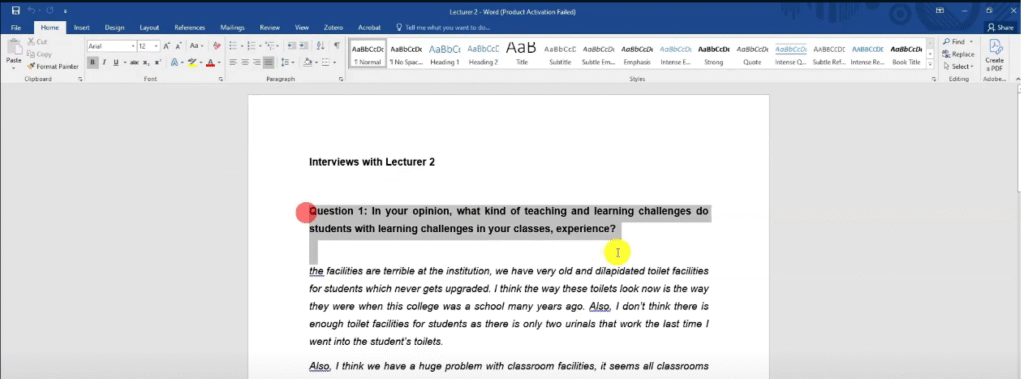1024x379 pixels.
Task: Apply the Heading 1 style
Action: [x=445, y=53]
